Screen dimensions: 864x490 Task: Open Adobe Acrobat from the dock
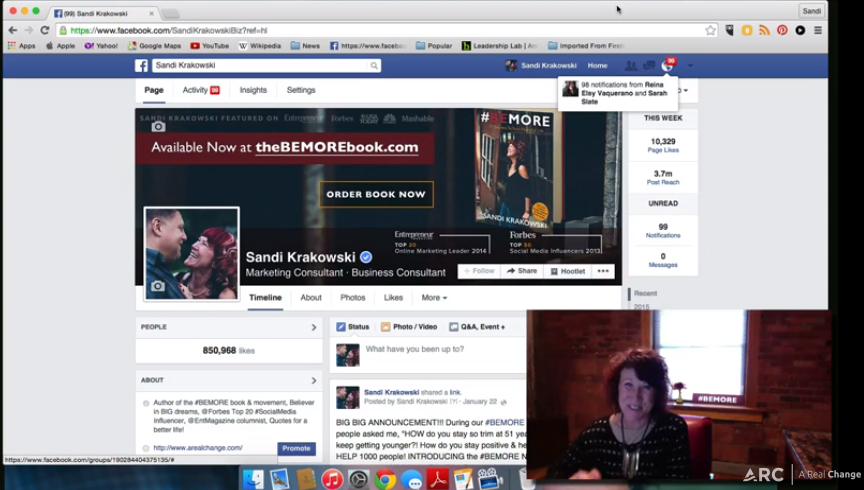(x=438, y=480)
